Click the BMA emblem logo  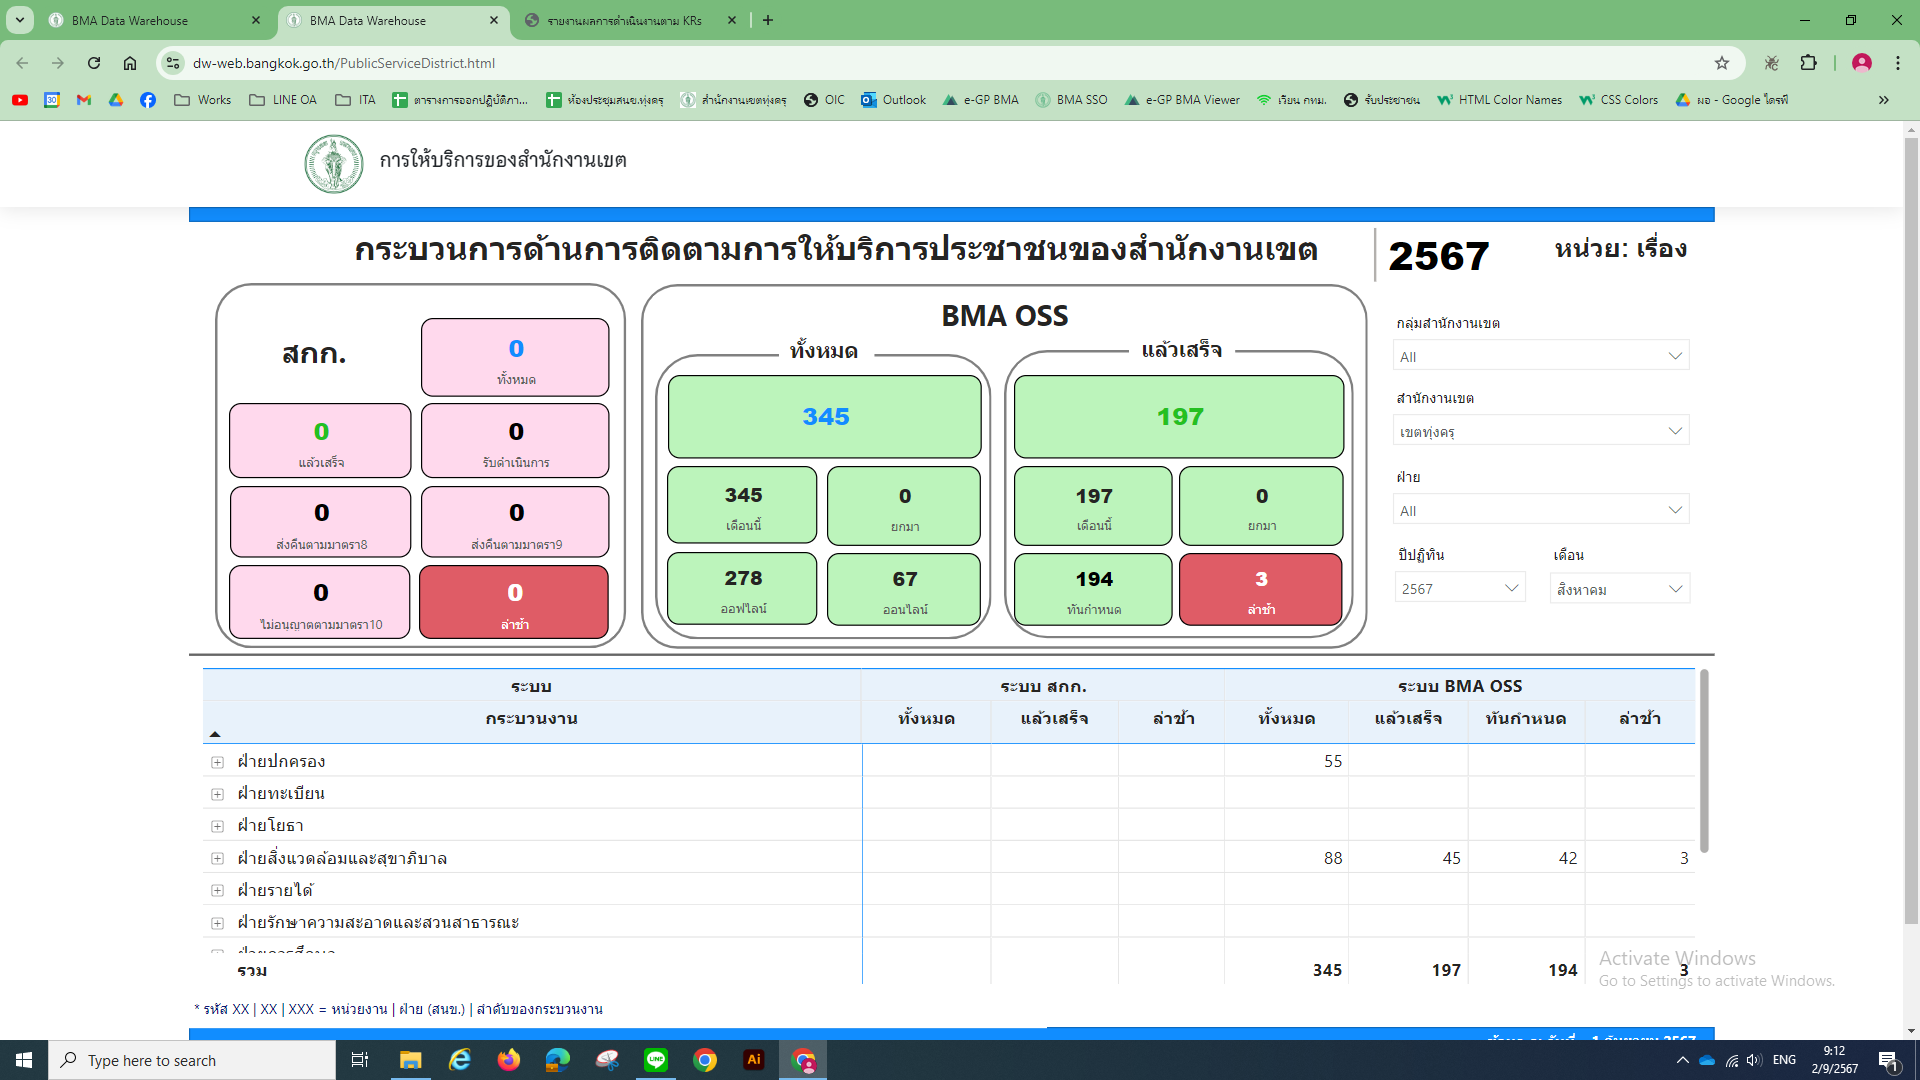point(333,164)
